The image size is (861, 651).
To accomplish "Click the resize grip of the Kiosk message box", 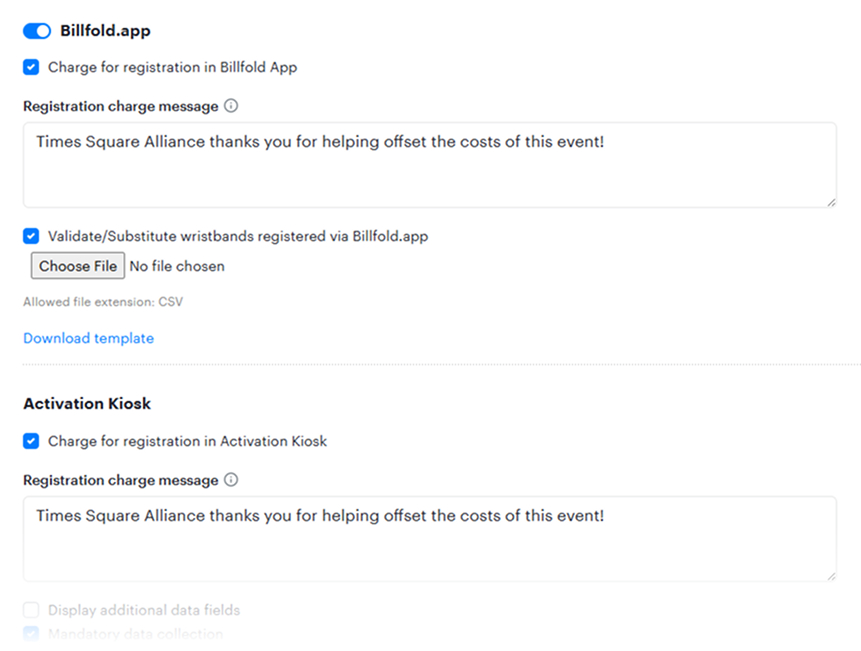I will (x=832, y=577).
